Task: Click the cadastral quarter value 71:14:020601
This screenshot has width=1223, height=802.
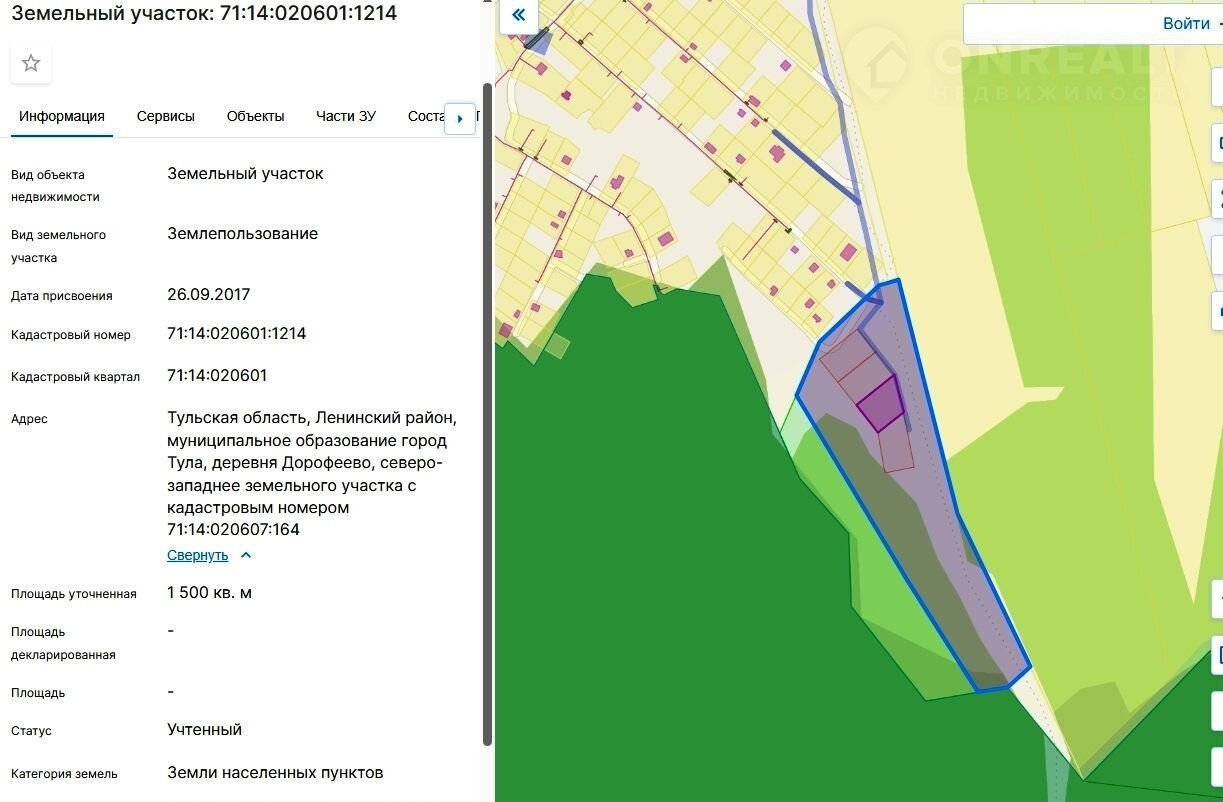Action: click(217, 376)
